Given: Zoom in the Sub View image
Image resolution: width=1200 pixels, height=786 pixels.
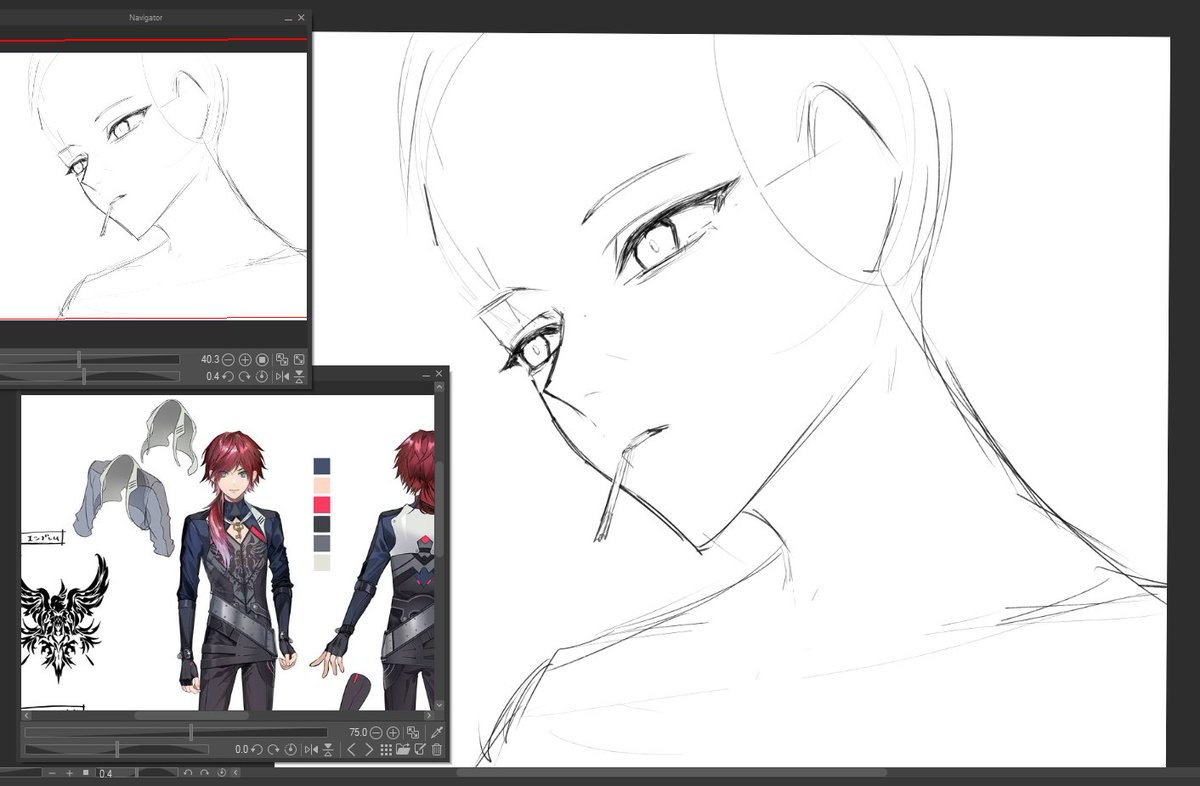Looking at the screenshot, I should point(393,733).
